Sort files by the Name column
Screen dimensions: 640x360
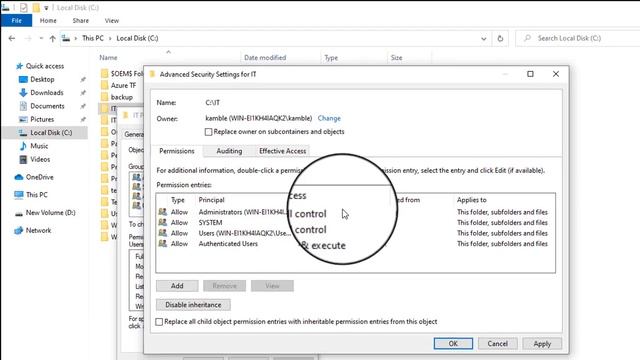(x=109, y=58)
